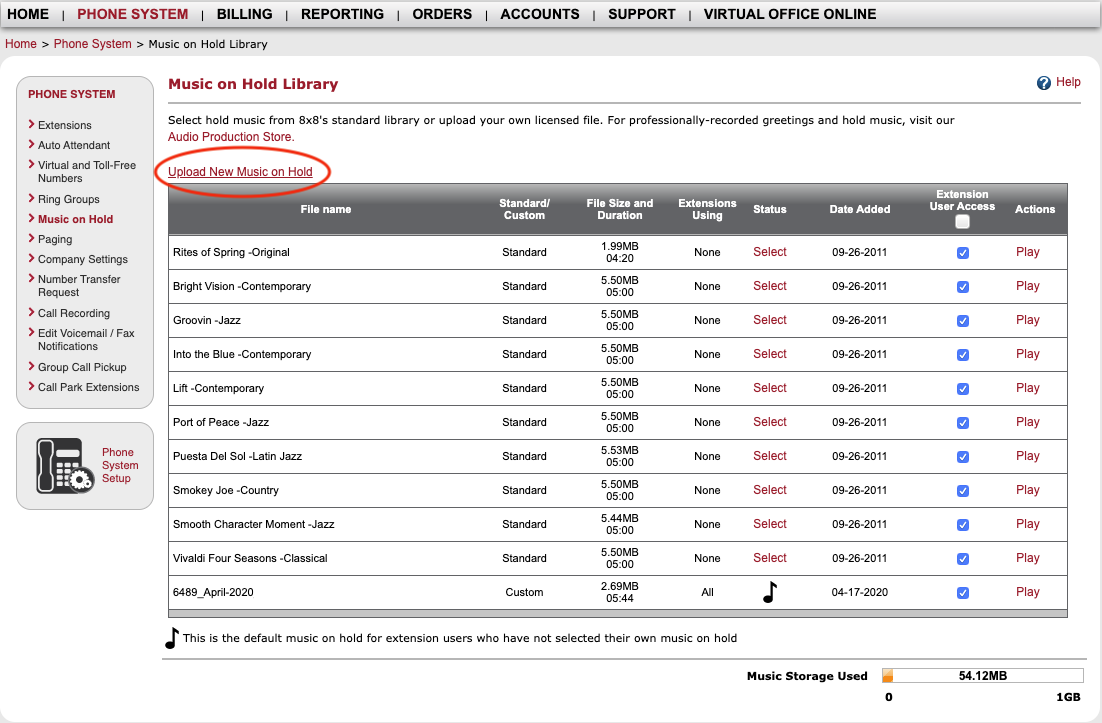Viewport: 1102px width, 723px height.
Task: Click the 6489_April-2020 file name
Action: tap(213, 592)
